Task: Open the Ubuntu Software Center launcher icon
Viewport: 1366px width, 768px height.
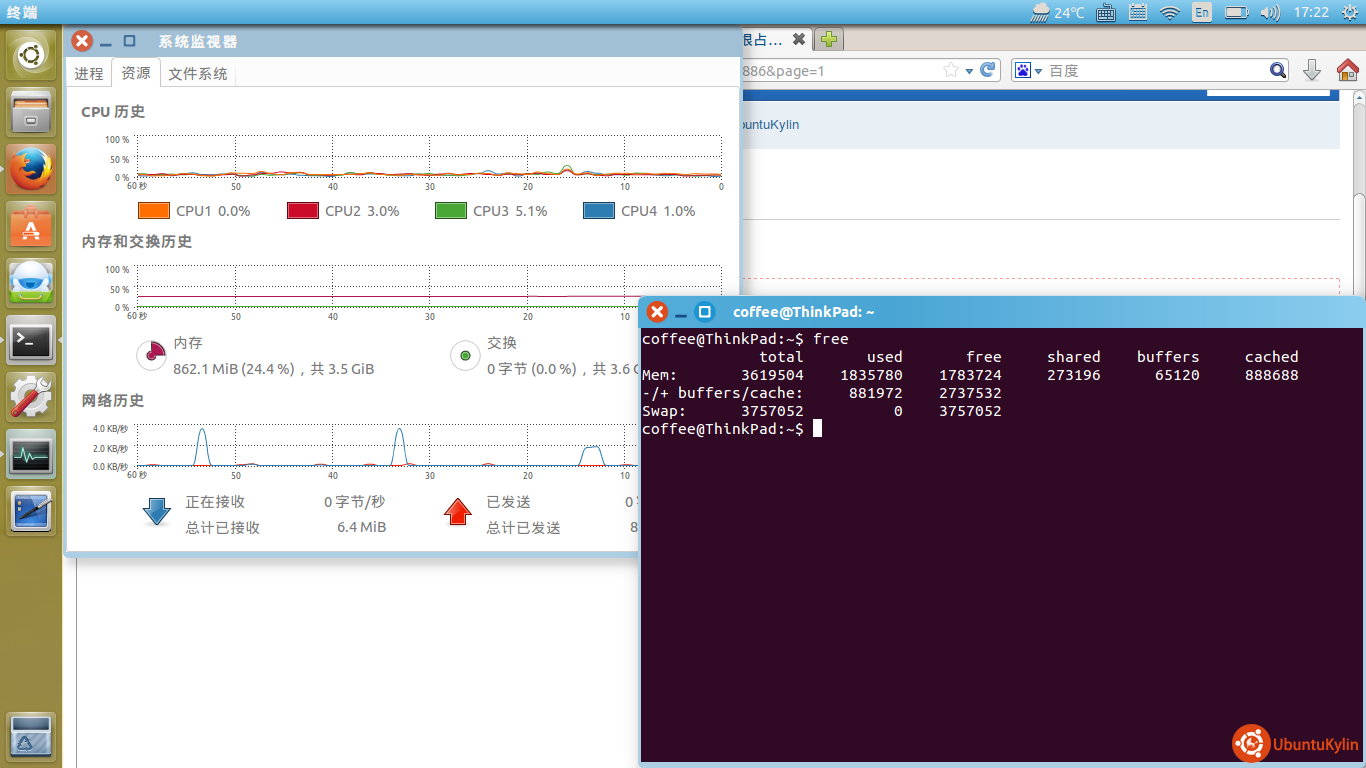Action: (31, 225)
